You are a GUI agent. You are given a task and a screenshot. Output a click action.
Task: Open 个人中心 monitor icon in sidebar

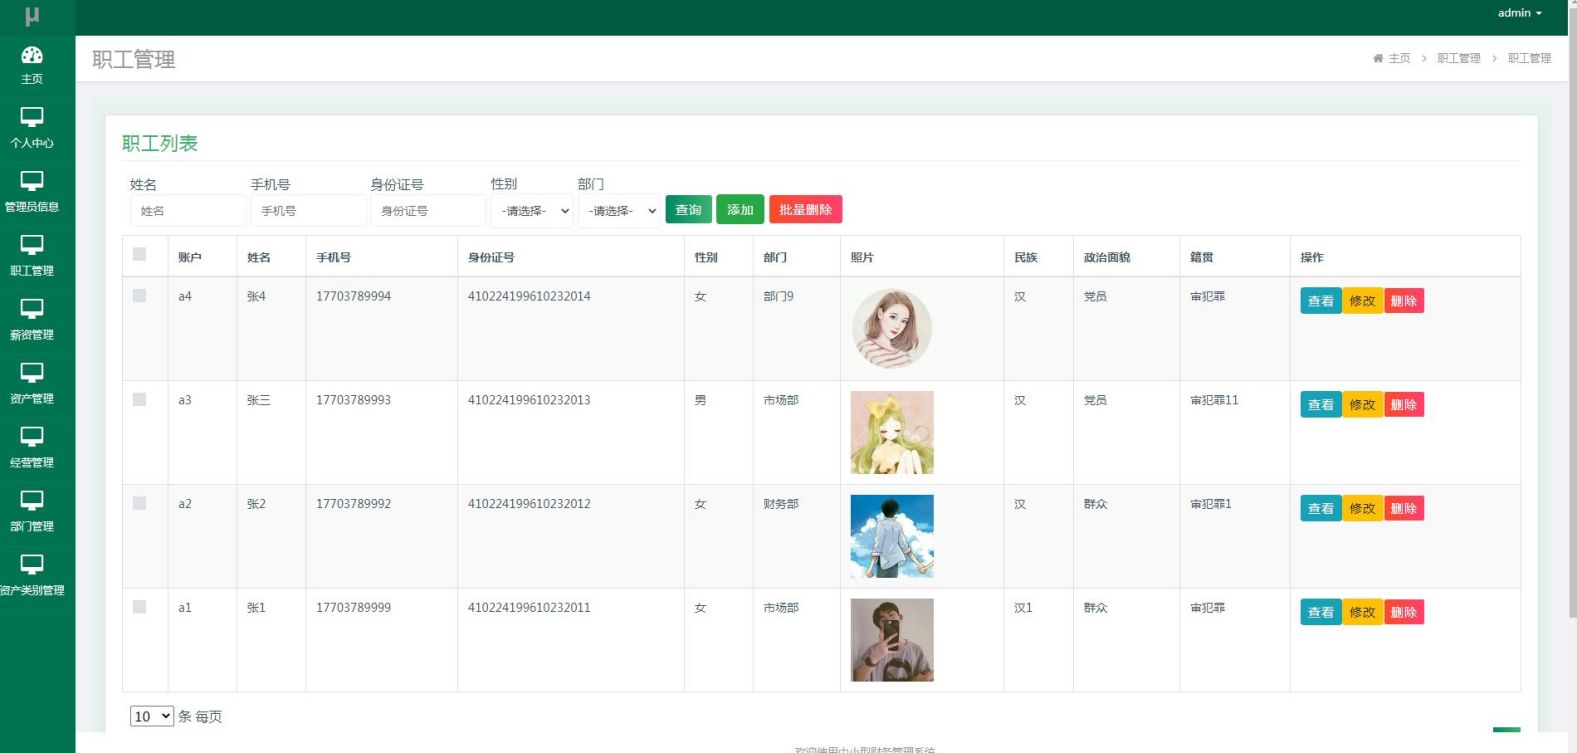32,117
